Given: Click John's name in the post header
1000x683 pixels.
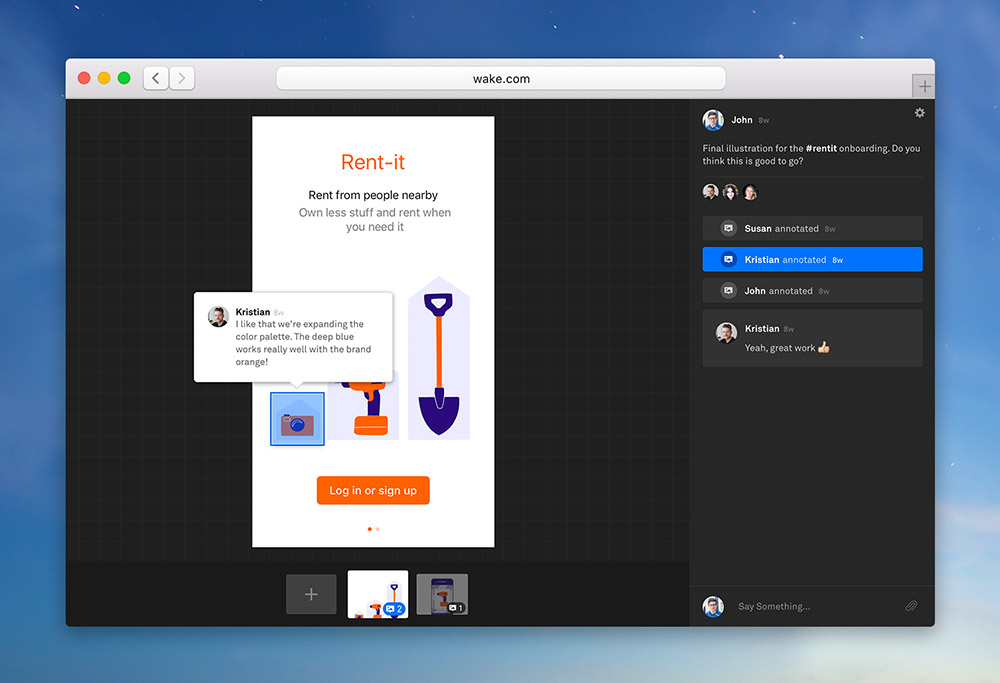Looking at the screenshot, I should [x=742, y=120].
